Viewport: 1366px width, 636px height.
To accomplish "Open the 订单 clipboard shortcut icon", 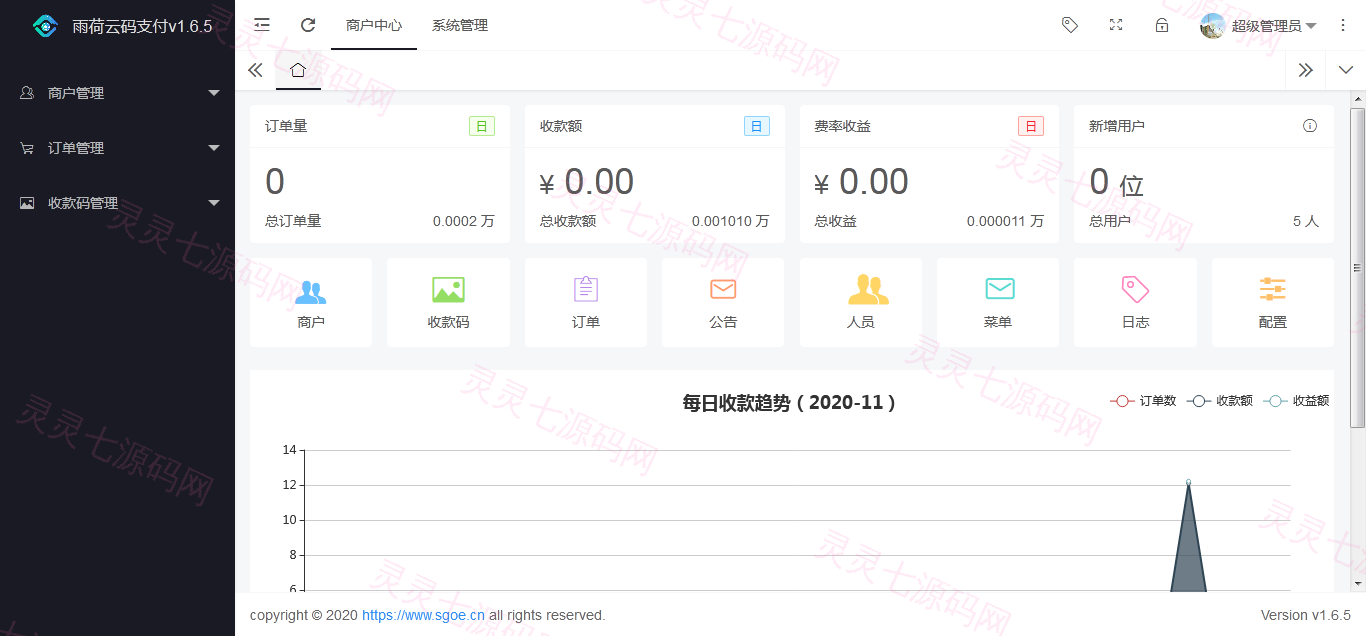I will (586, 289).
